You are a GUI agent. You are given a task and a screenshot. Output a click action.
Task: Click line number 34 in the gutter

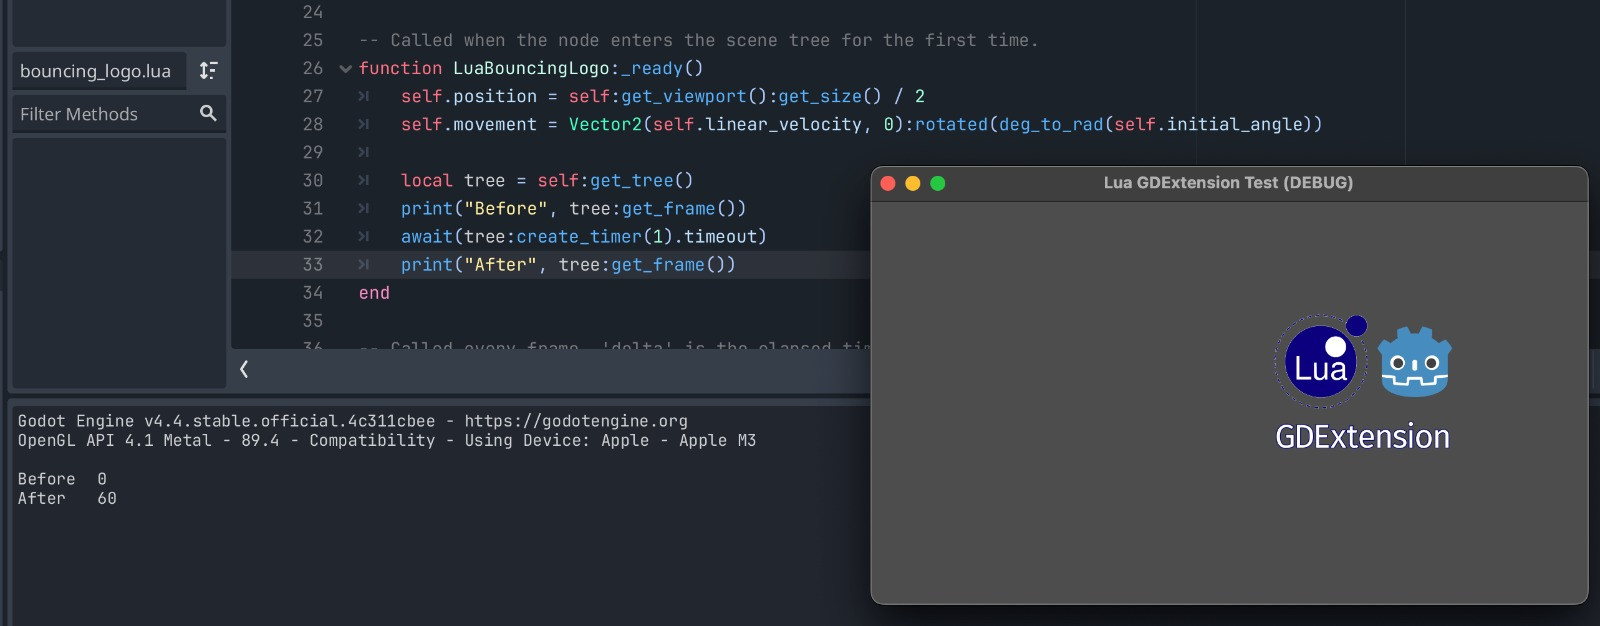[313, 293]
